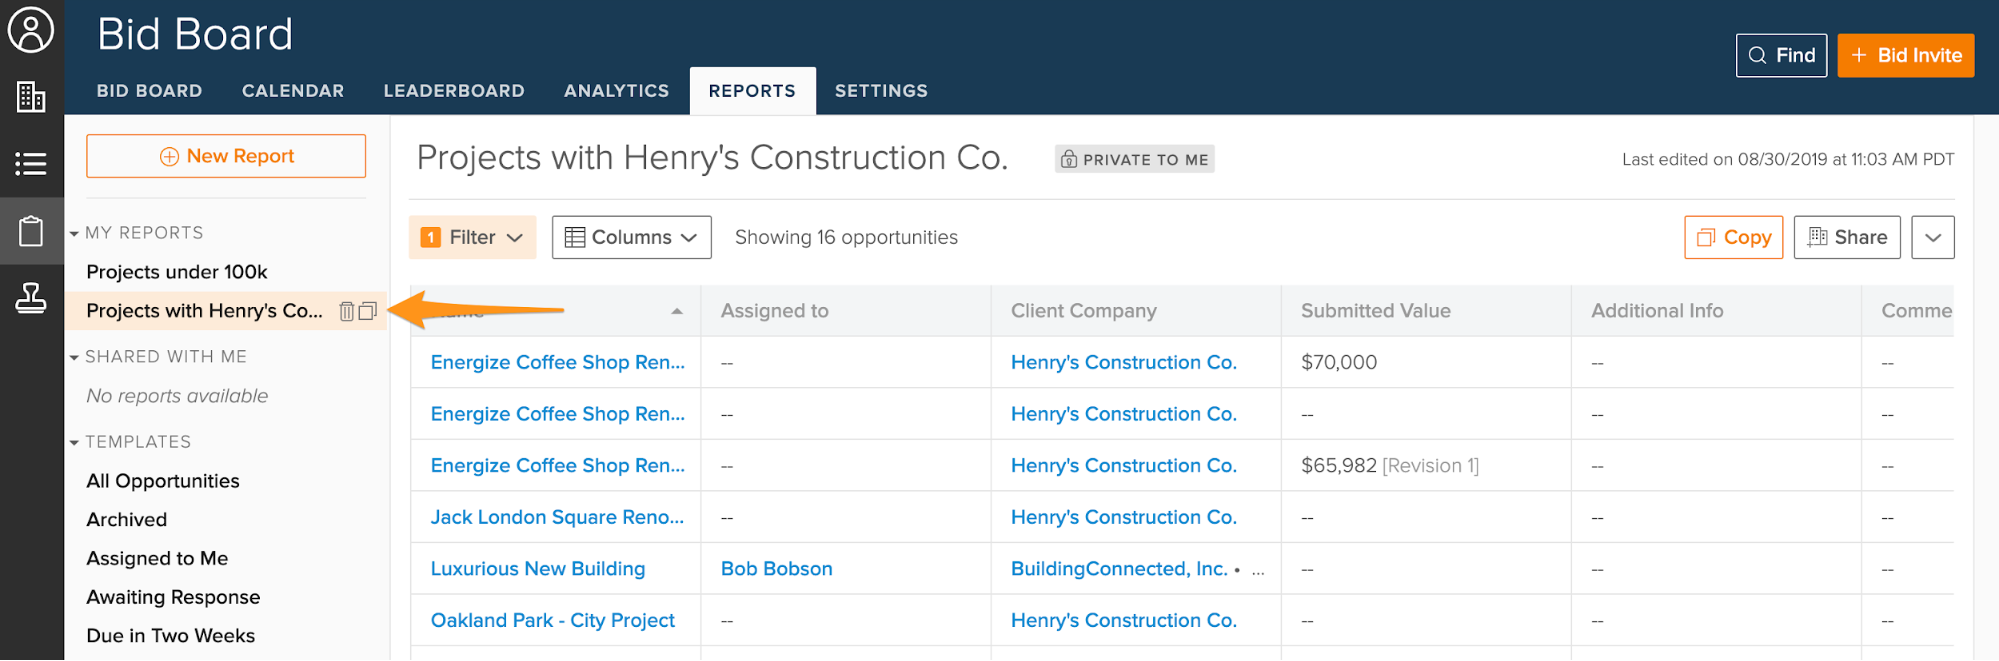
Task: Sort by the Submitted Value column header
Action: [x=1375, y=311]
